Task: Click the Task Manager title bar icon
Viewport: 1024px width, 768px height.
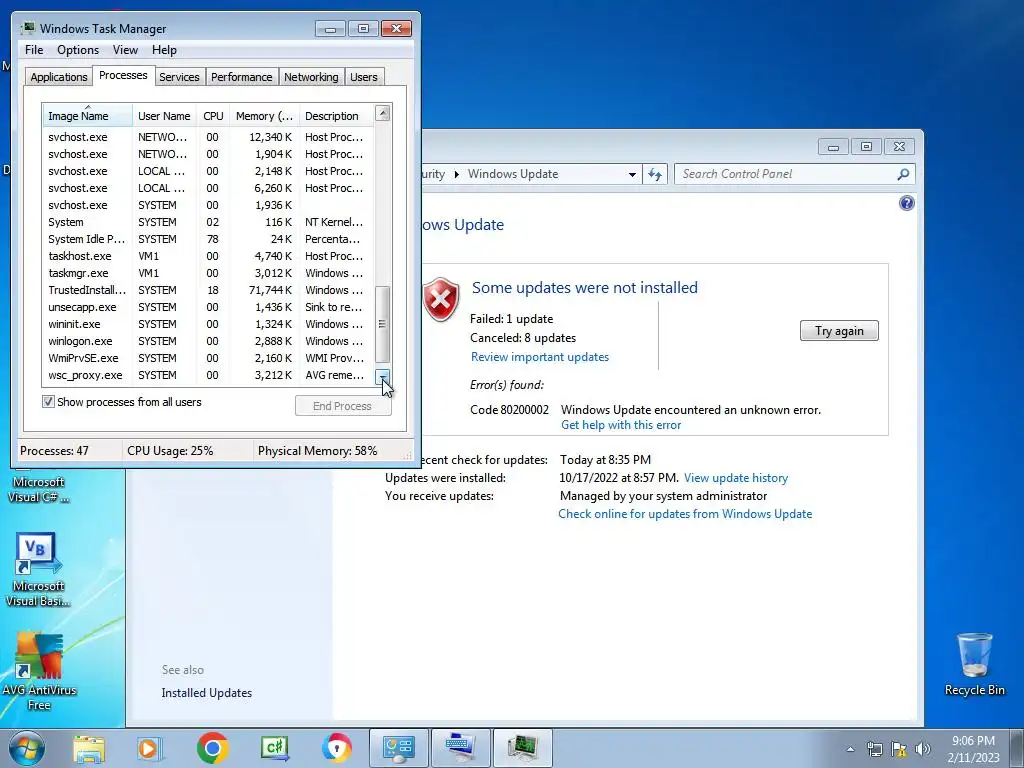Action: (27, 28)
